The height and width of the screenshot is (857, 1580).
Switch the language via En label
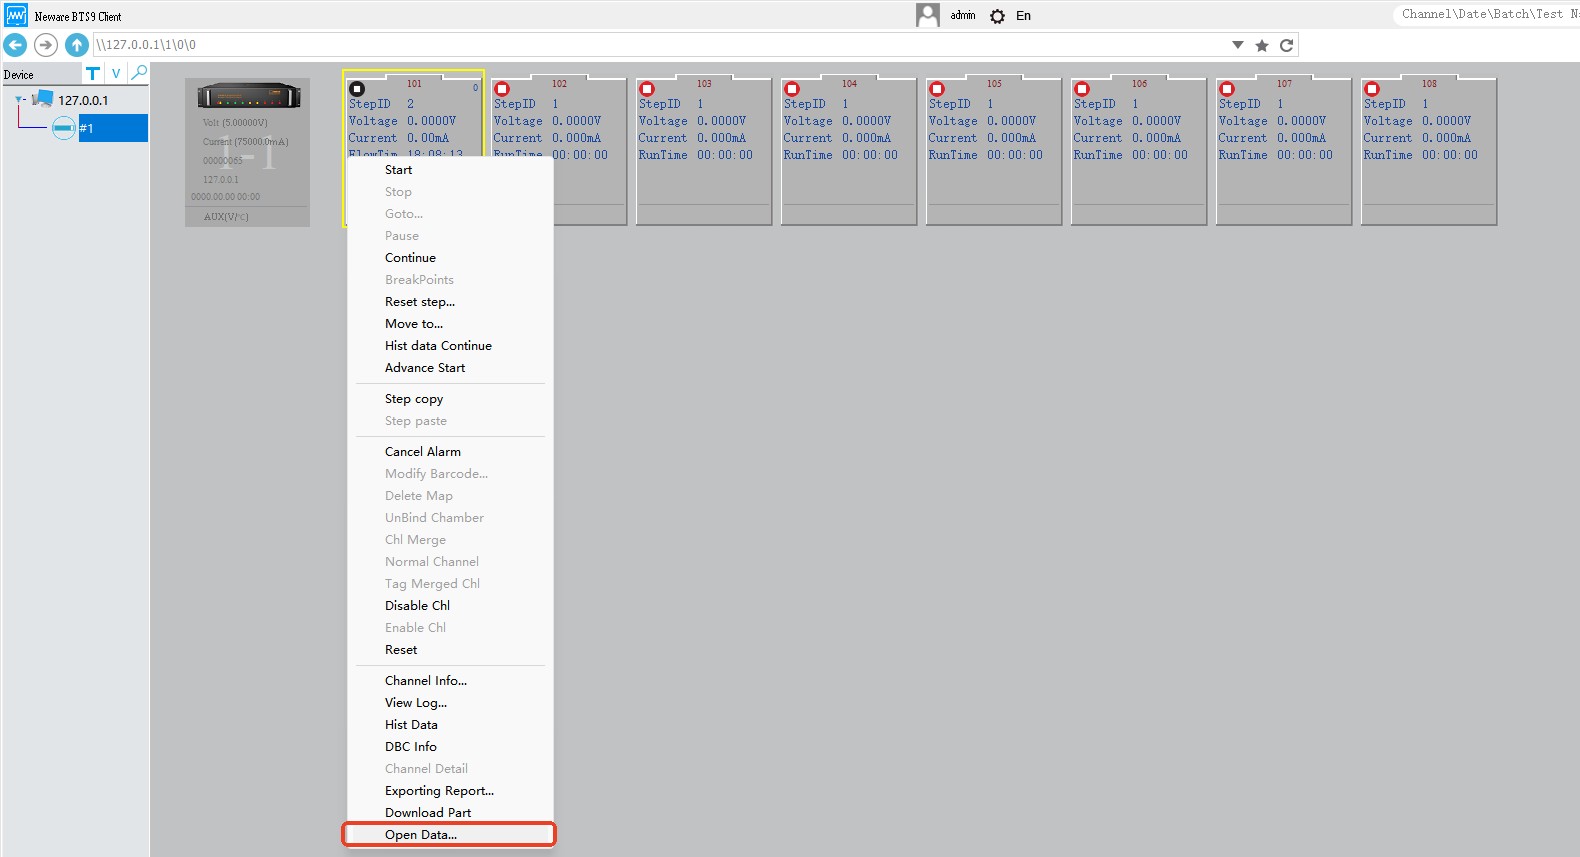(1023, 16)
